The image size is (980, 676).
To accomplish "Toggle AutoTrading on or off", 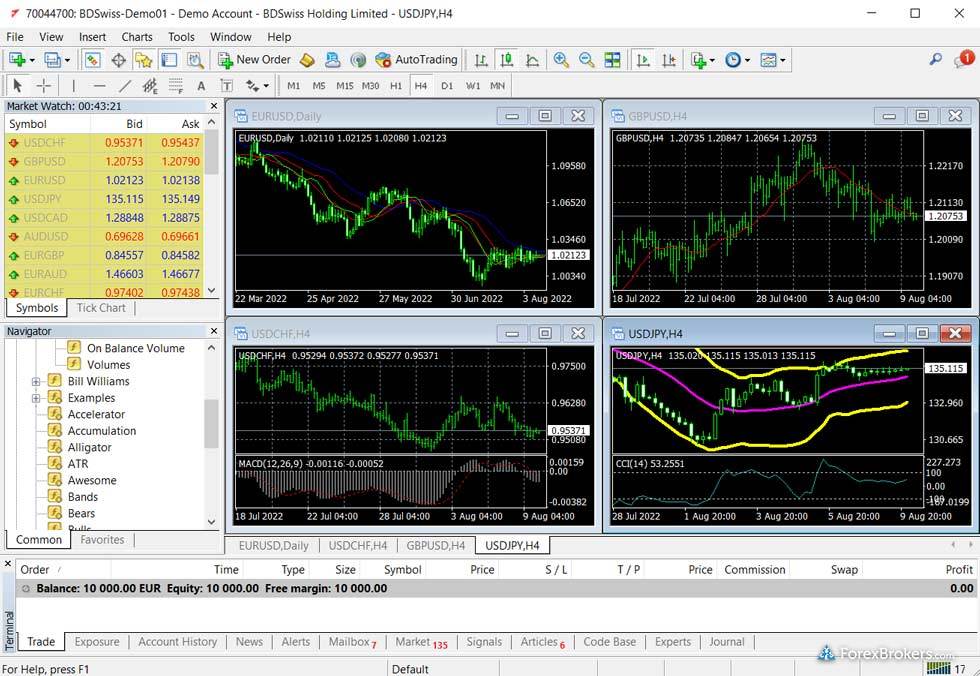I will pyautogui.click(x=416, y=60).
